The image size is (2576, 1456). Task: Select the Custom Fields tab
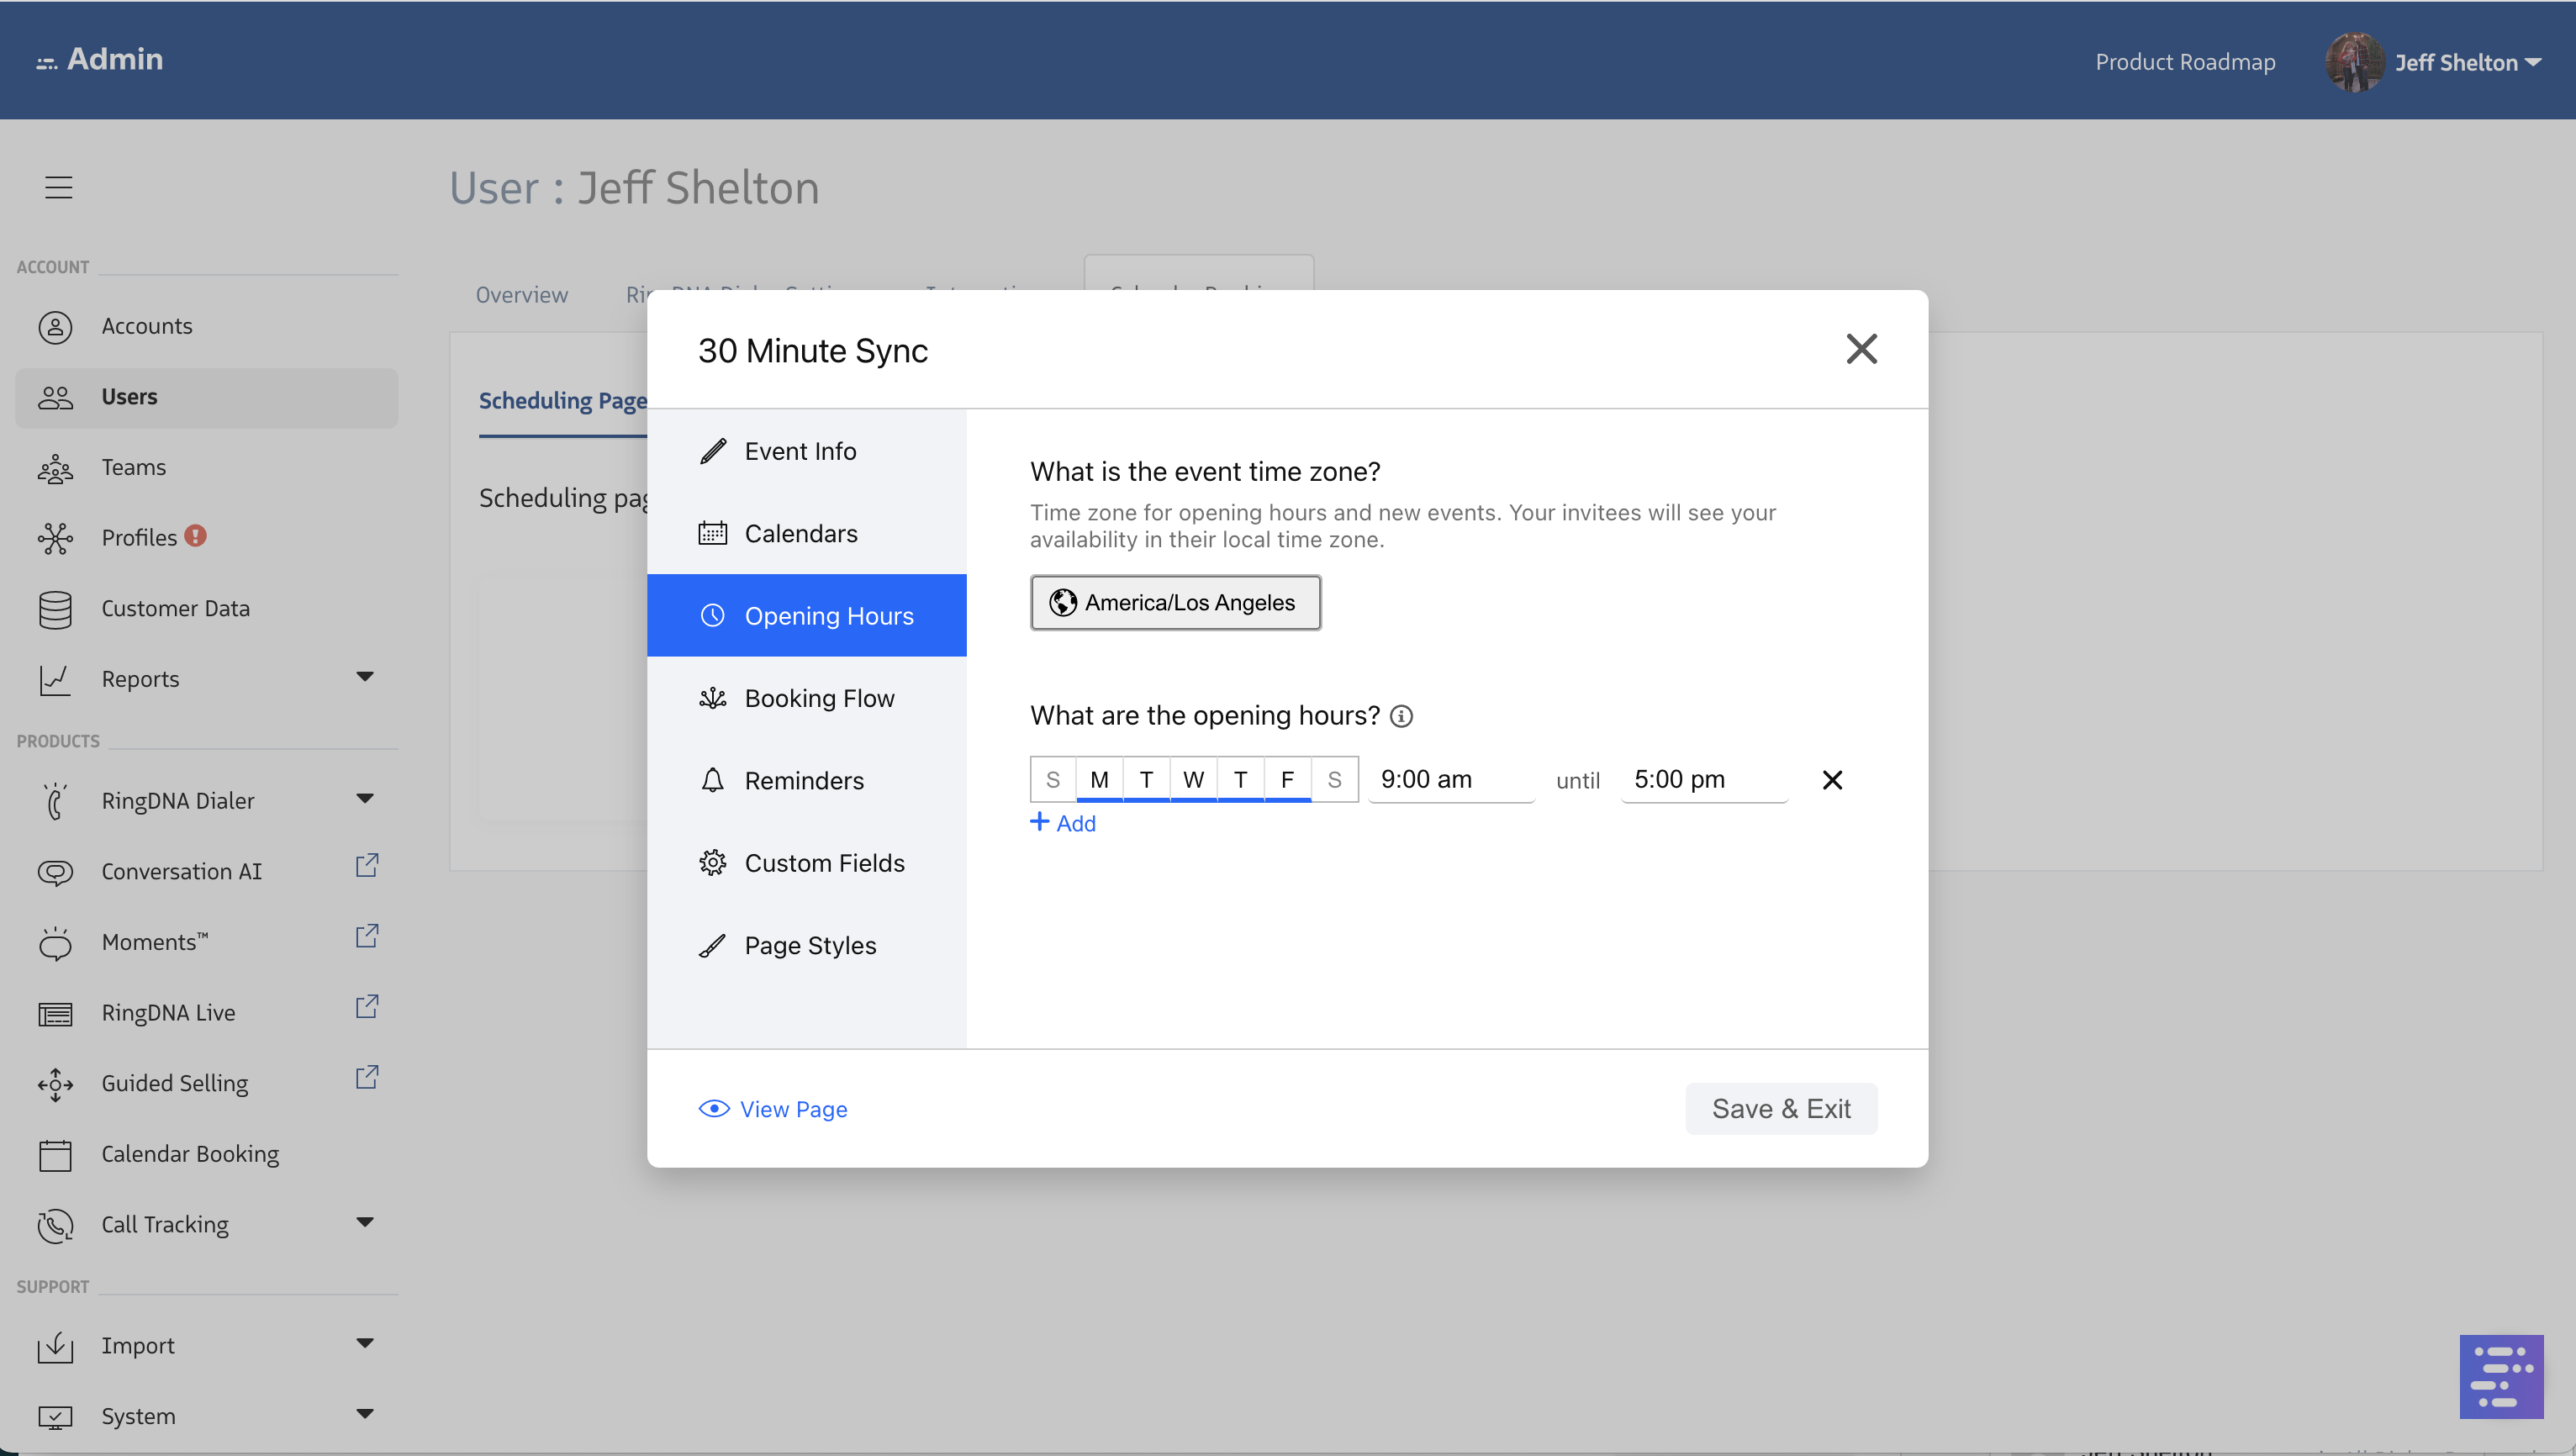tap(823, 863)
